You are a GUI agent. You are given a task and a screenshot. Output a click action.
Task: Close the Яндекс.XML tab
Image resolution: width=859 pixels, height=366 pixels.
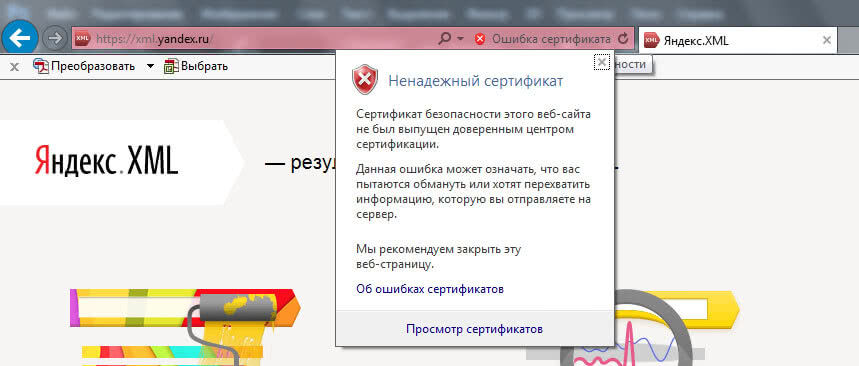pos(827,40)
